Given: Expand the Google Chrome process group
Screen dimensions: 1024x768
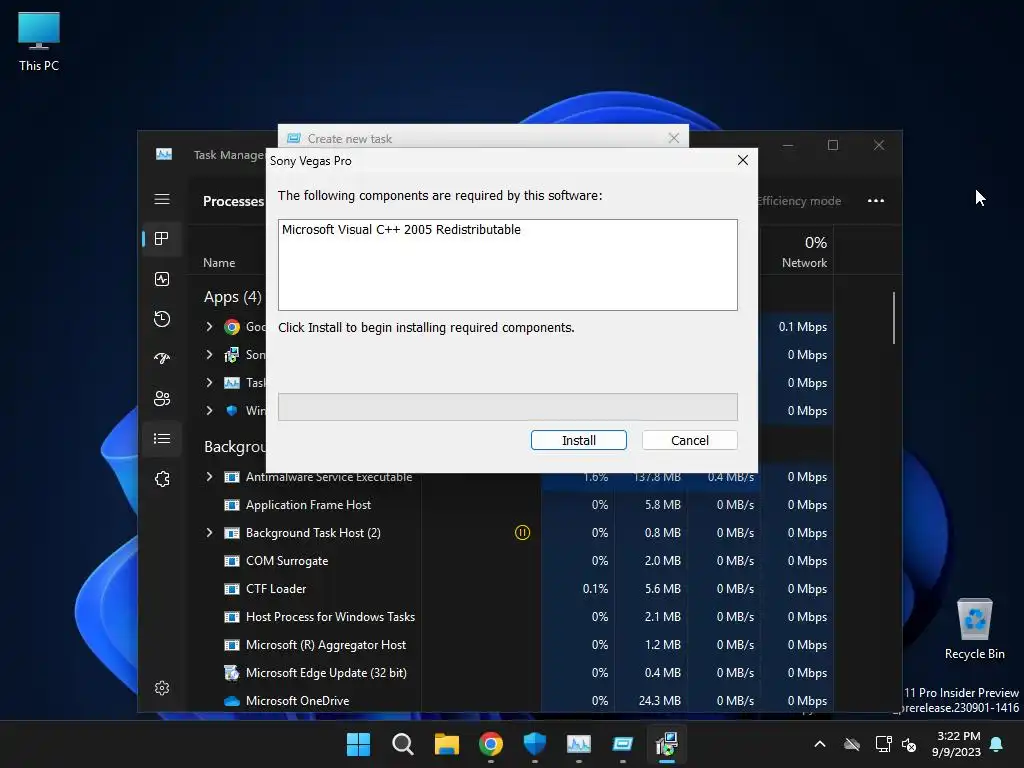Looking at the screenshot, I should (x=209, y=327).
